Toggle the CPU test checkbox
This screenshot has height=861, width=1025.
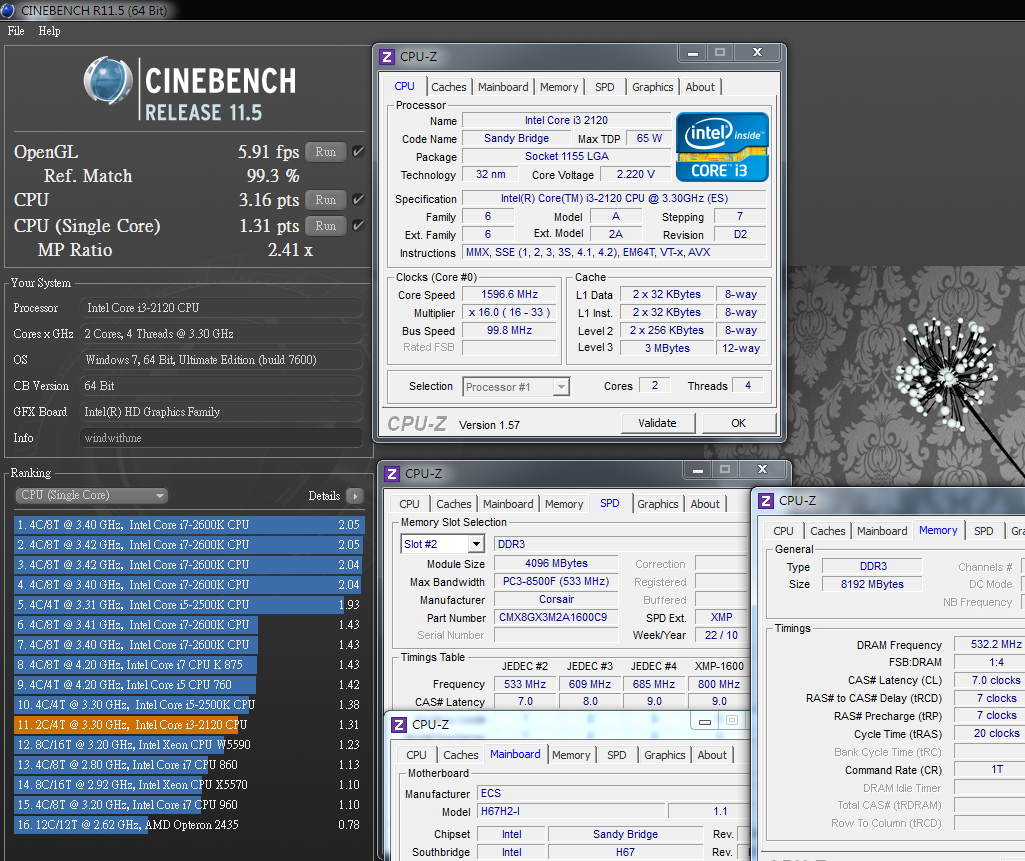[x=358, y=199]
